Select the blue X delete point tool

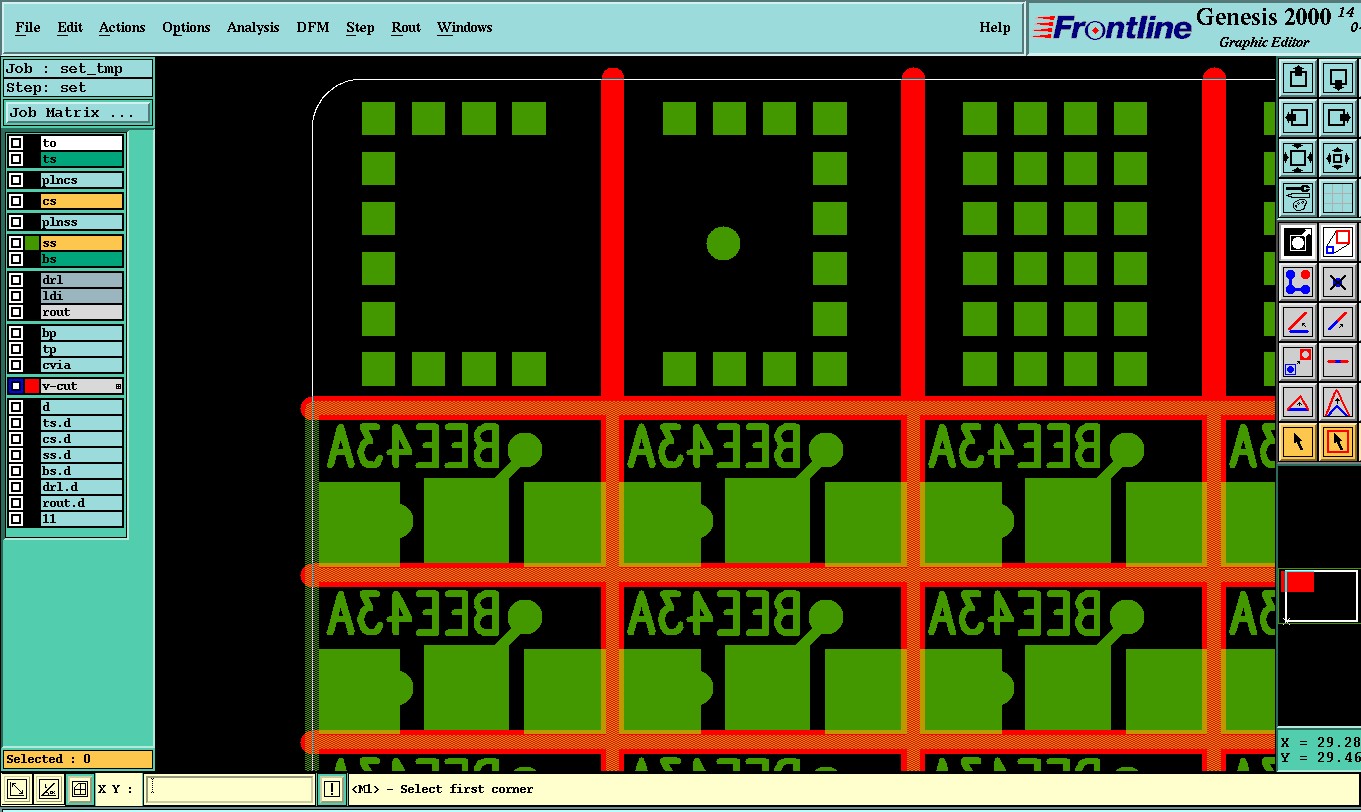[x=1338, y=282]
